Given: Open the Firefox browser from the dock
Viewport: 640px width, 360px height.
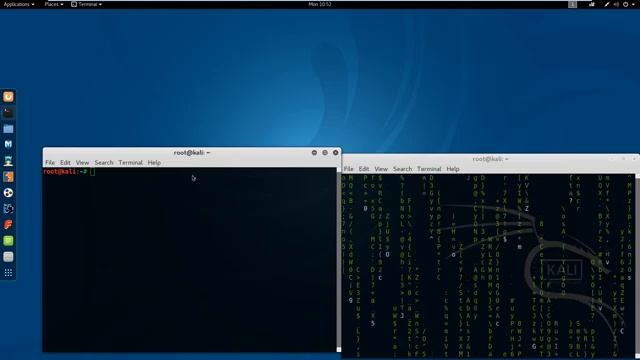Looking at the screenshot, I should (x=8, y=97).
